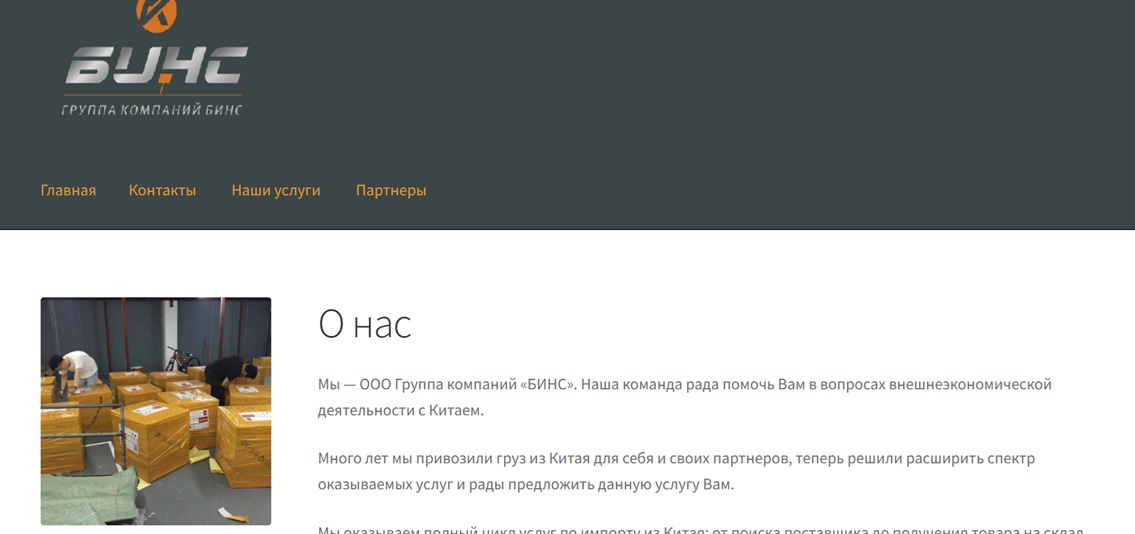The image size is (1135, 534).
Task: Navigate to Партнеры page
Action: [x=391, y=190]
